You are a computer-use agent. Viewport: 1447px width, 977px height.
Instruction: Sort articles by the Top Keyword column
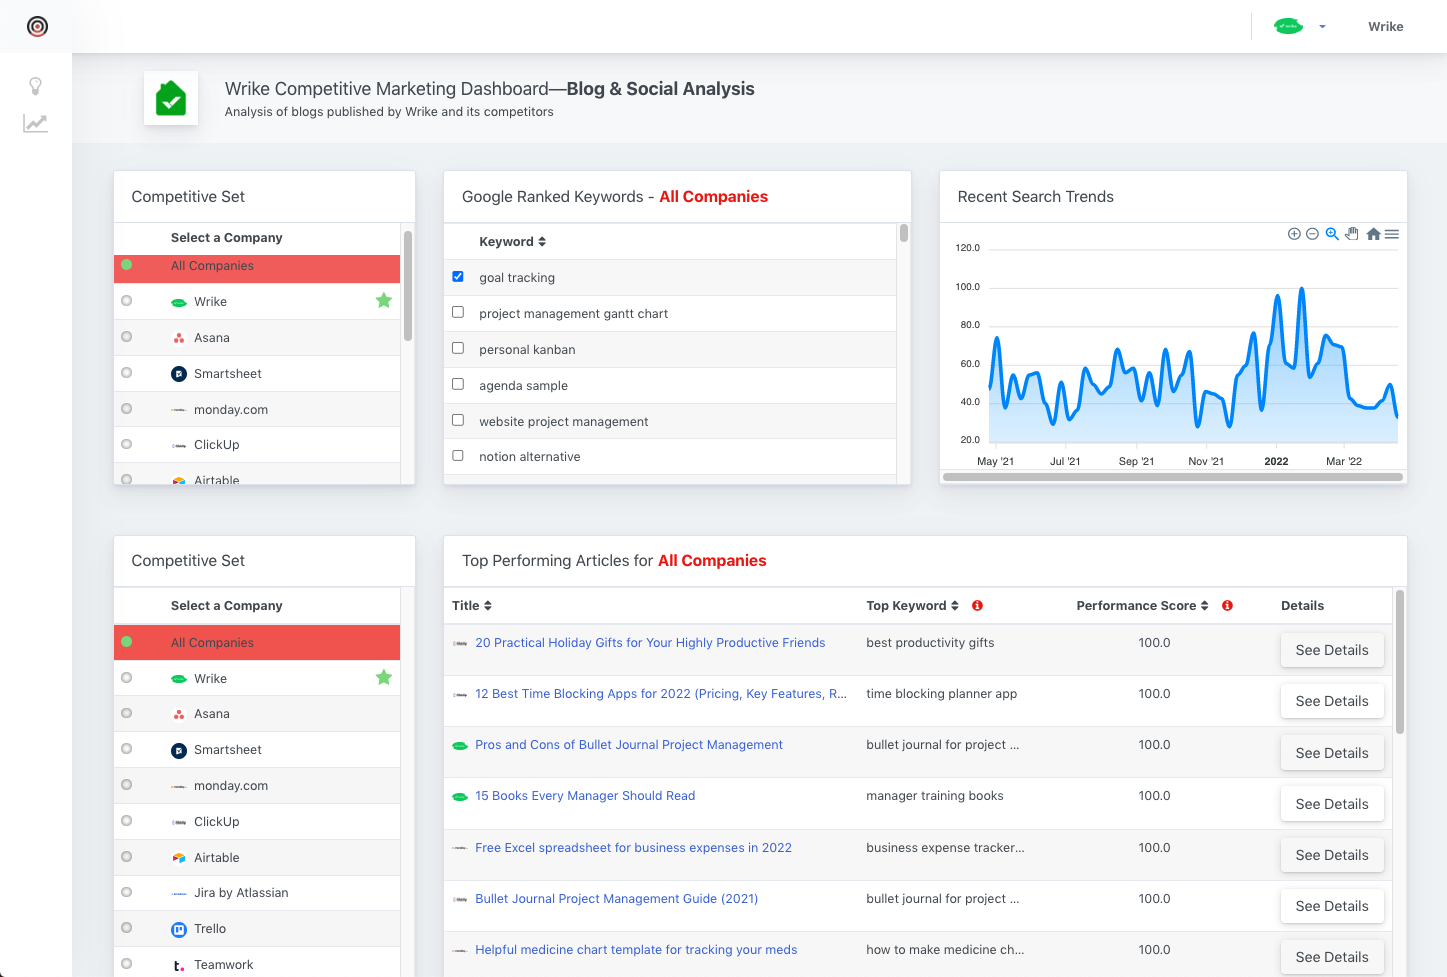(x=912, y=606)
